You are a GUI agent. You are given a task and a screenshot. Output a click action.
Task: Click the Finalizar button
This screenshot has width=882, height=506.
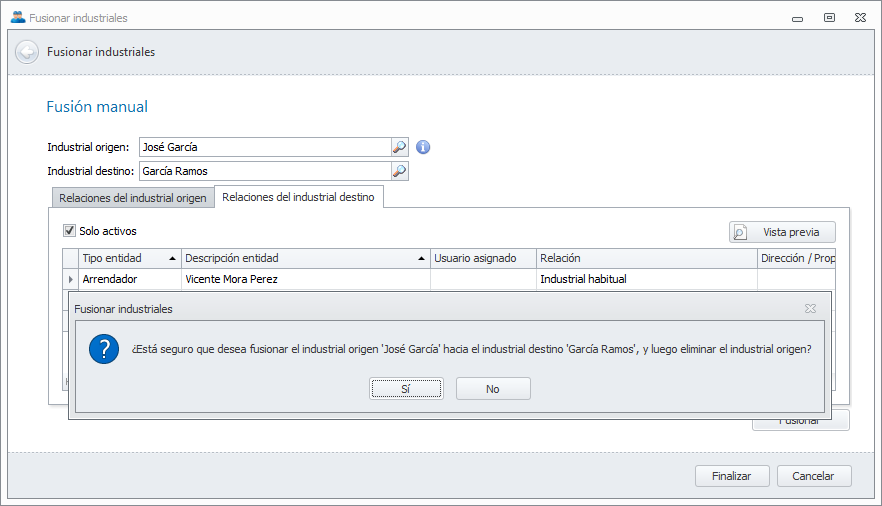pyautogui.click(x=731, y=476)
